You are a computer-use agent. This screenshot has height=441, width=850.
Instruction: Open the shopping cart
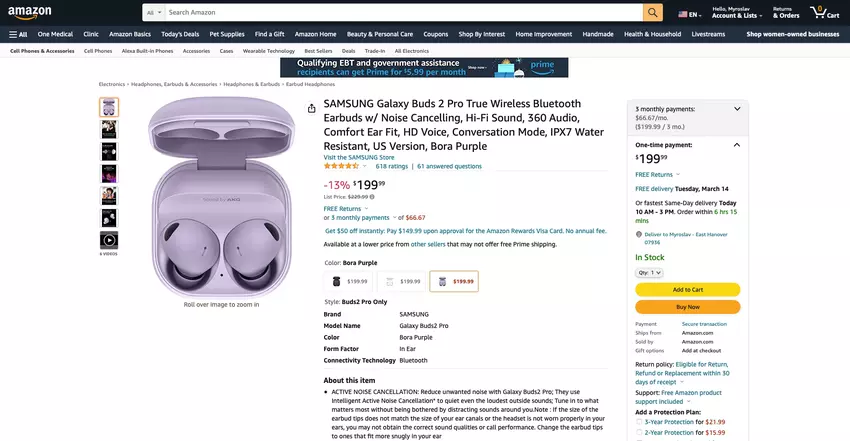click(x=824, y=13)
